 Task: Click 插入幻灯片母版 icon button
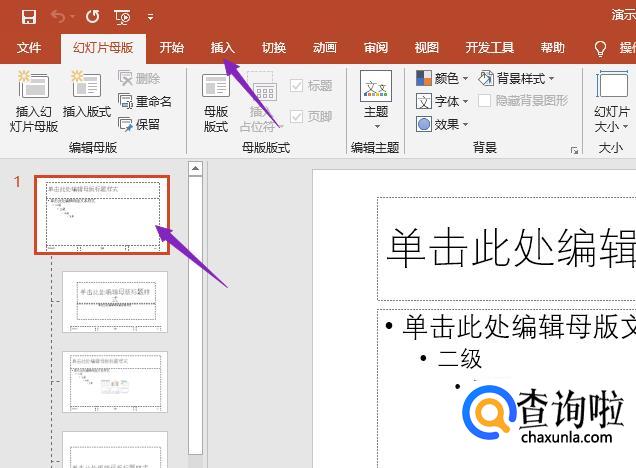[34, 101]
